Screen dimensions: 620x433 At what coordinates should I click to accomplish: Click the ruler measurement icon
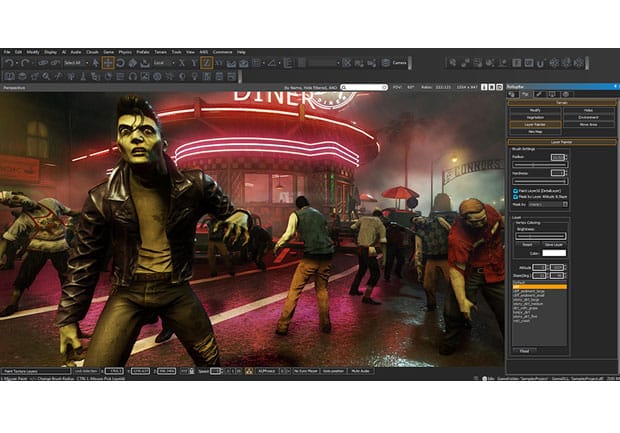click(288, 63)
